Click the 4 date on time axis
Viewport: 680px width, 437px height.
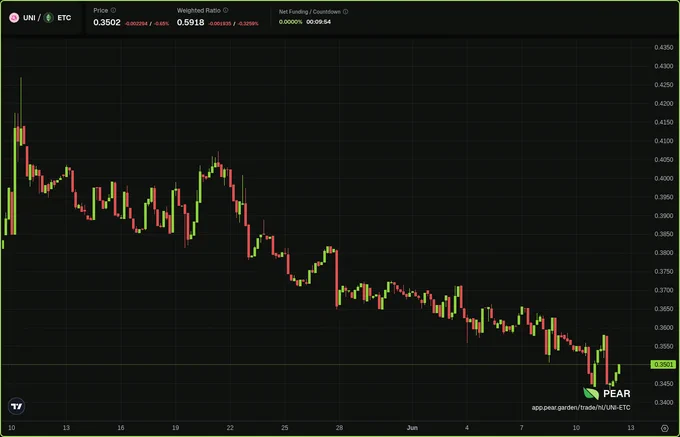pos(467,428)
